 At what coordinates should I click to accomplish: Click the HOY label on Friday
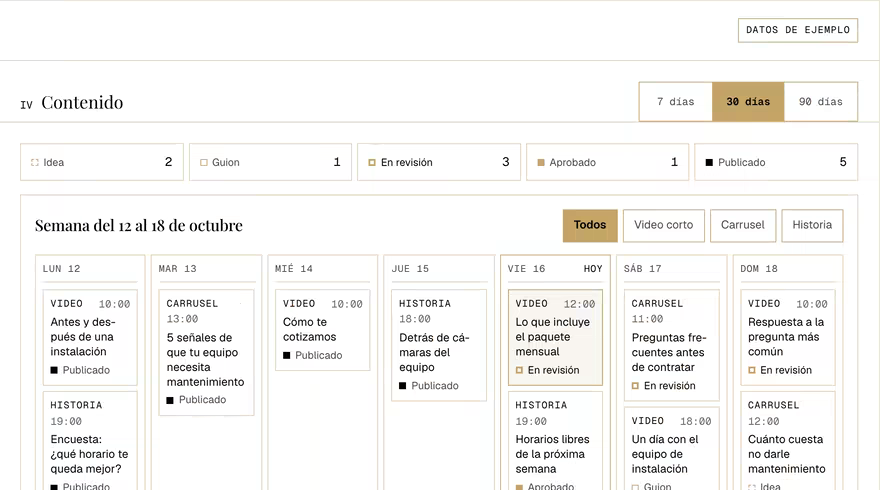[593, 269]
